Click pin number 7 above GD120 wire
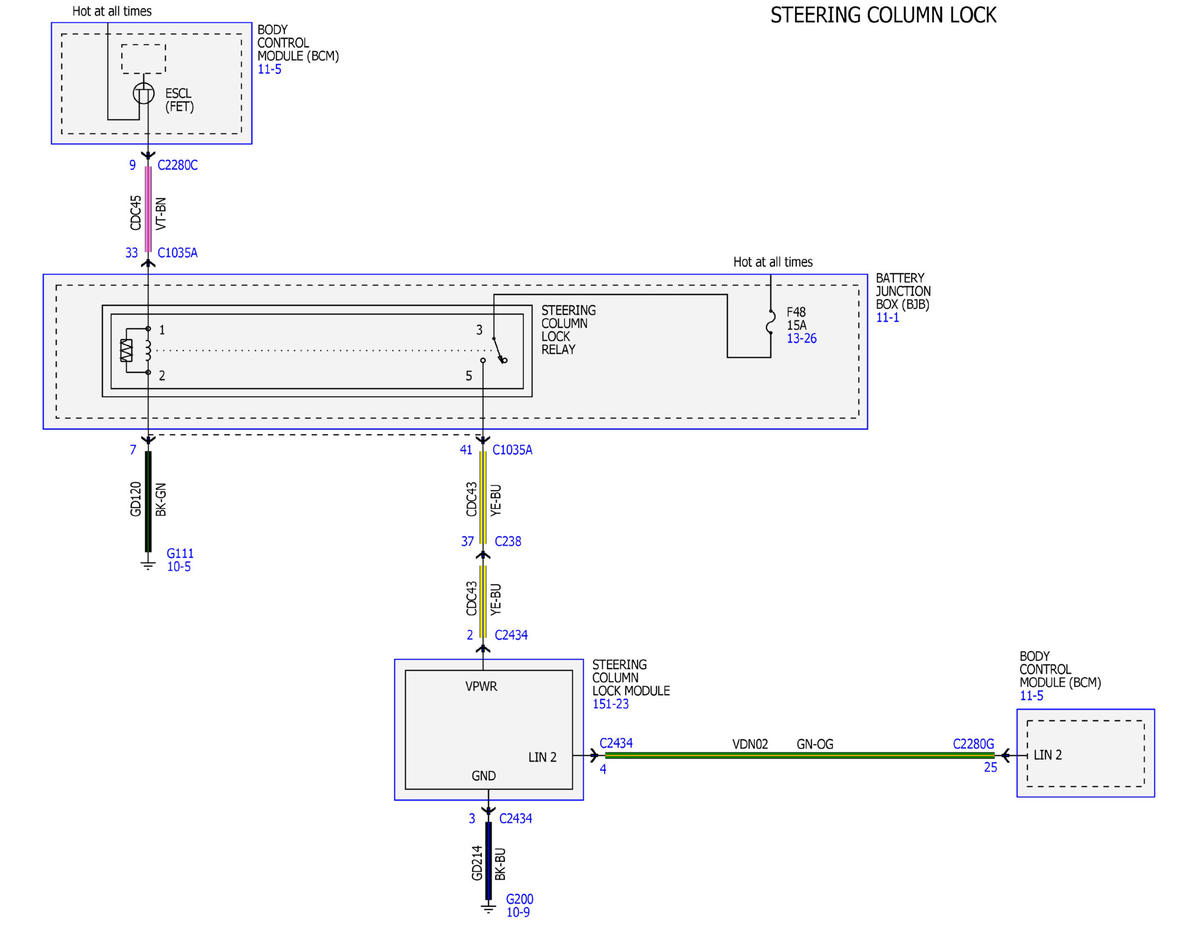 [x=132, y=450]
